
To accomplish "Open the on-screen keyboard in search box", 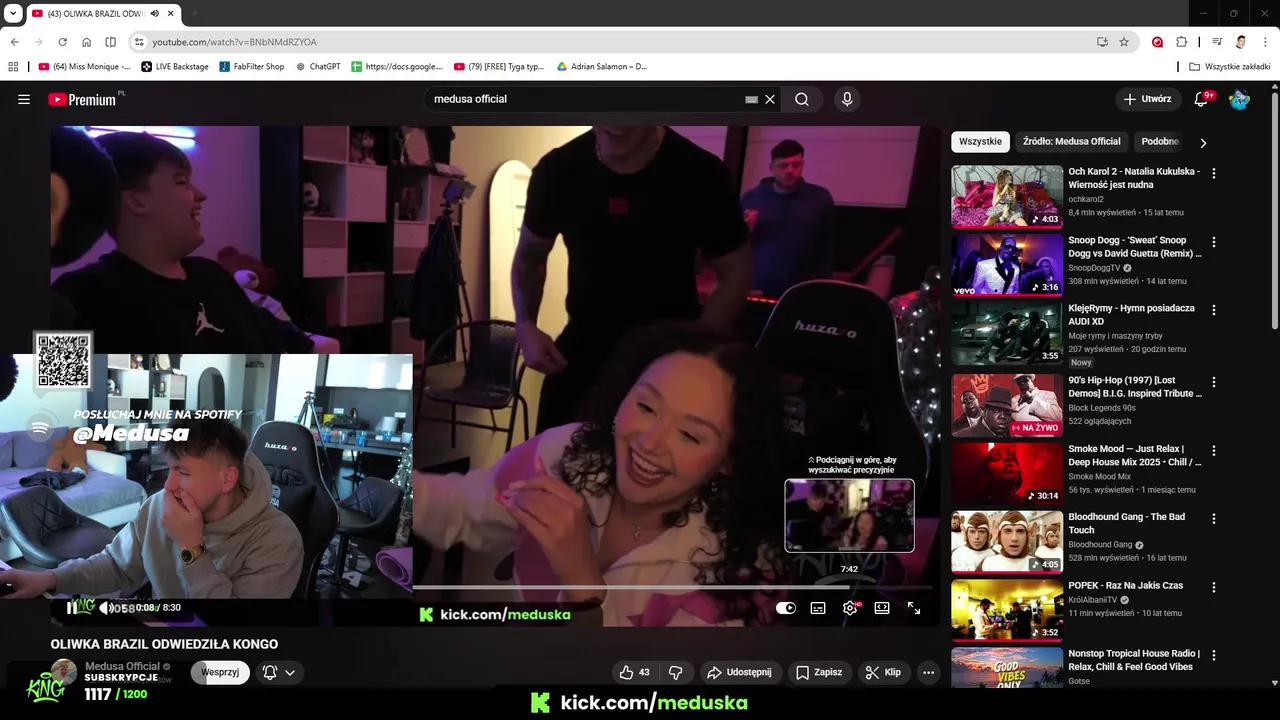I will click(751, 99).
